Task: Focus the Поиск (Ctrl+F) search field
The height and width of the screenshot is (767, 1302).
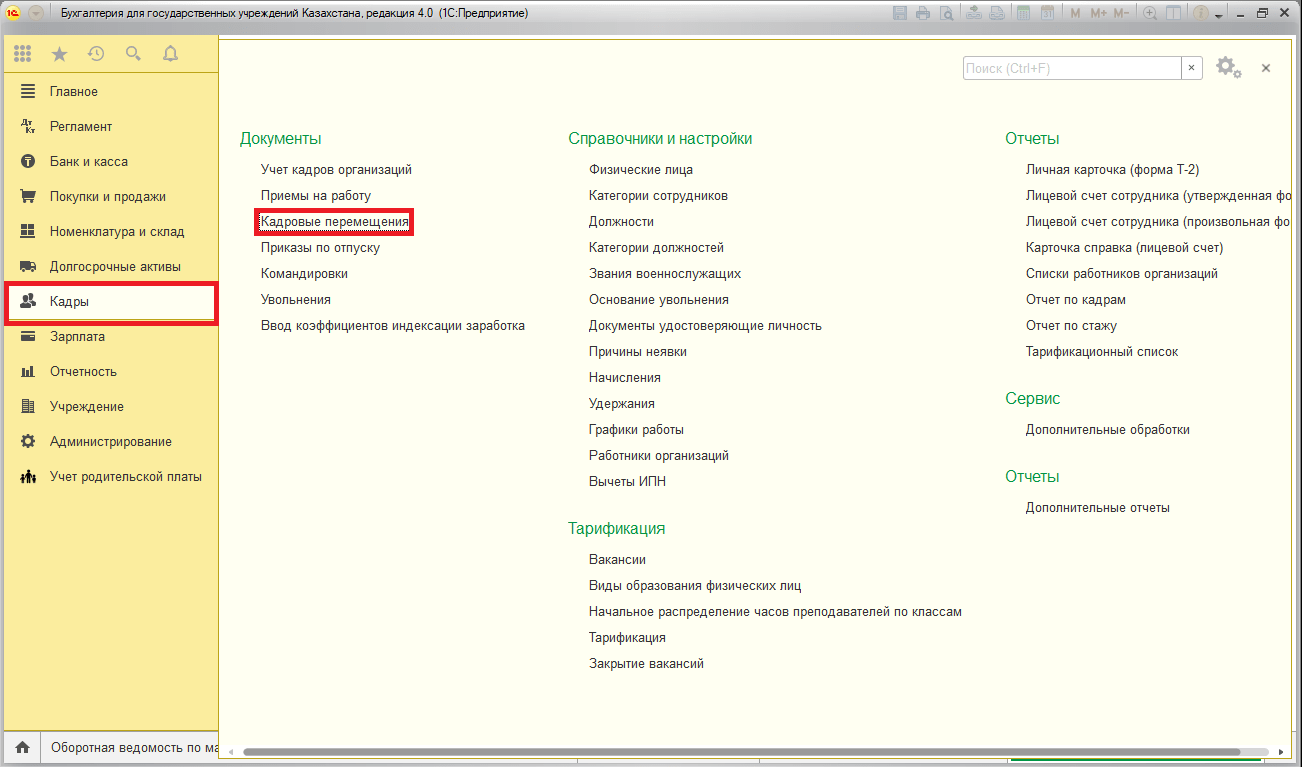Action: coord(1071,68)
